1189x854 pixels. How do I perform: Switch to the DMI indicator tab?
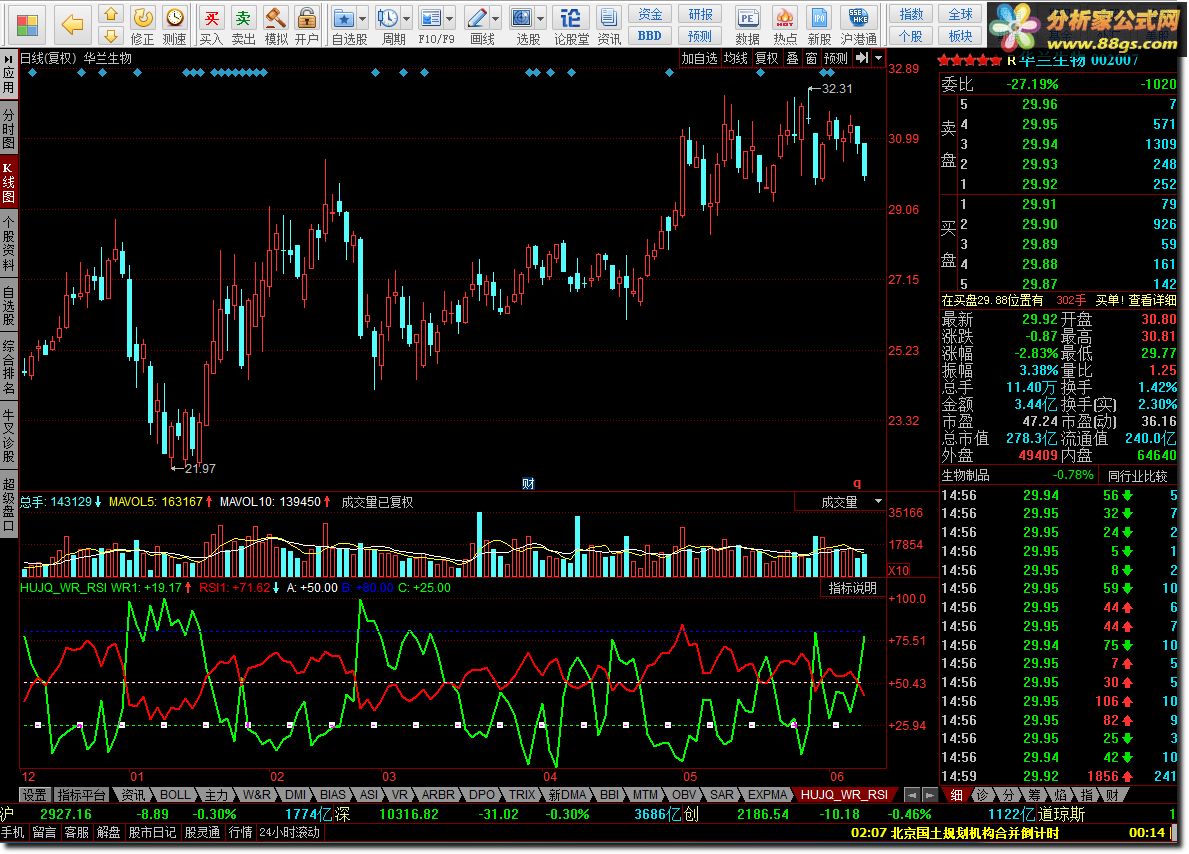click(x=296, y=794)
